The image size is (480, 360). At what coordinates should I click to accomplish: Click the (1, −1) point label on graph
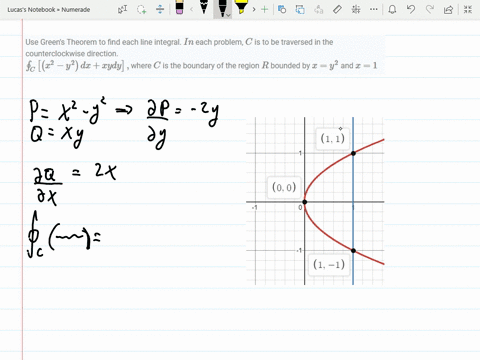329,265
